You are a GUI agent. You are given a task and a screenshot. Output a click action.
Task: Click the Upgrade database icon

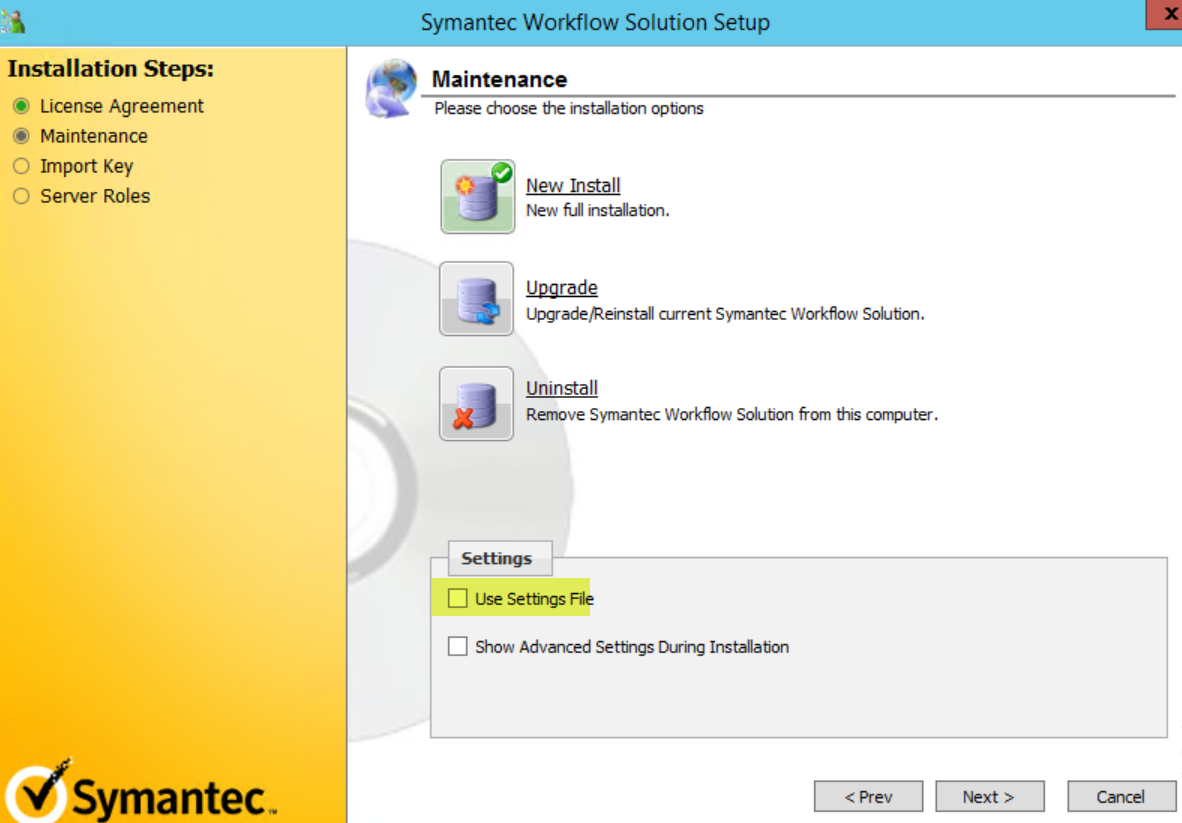pyautogui.click(x=476, y=298)
